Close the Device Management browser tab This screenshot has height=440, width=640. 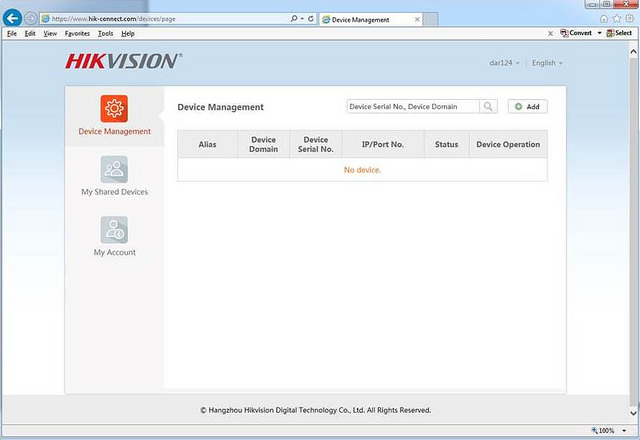click(417, 19)
